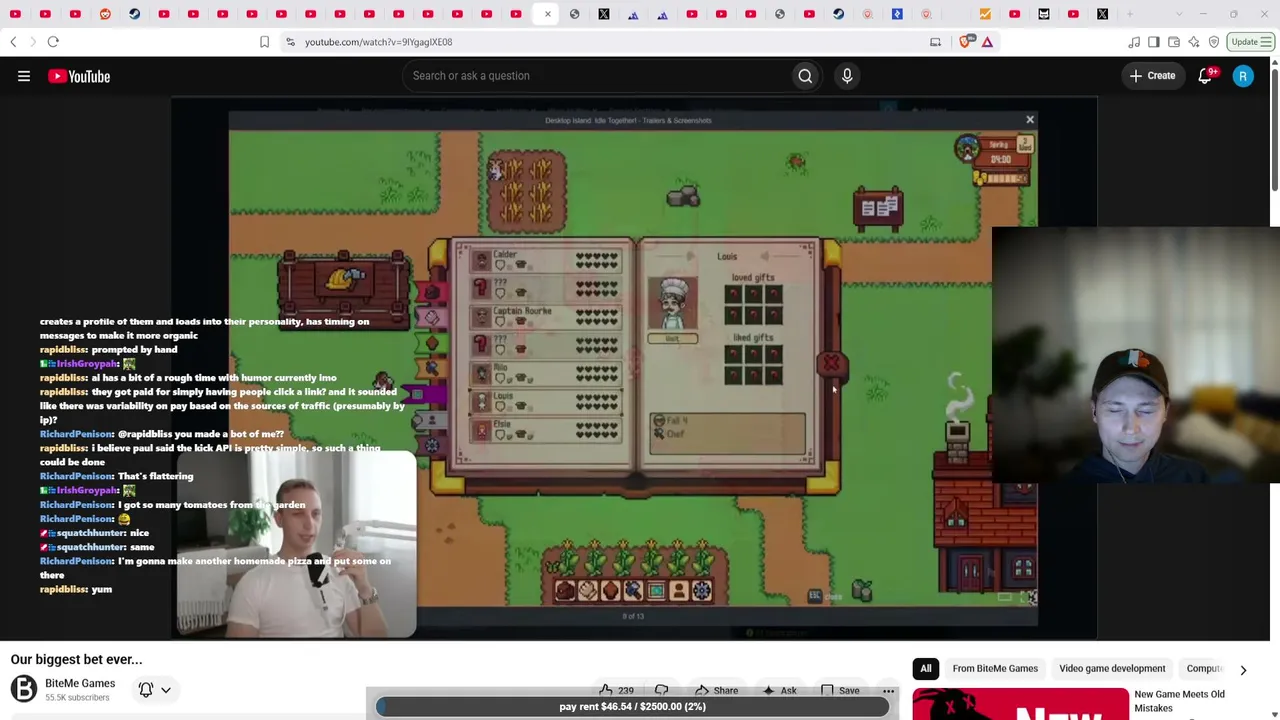The width and height of the screenshot is (1280, 720).
Task: Start voice search with the microphone icon
Action: [847, 76]
